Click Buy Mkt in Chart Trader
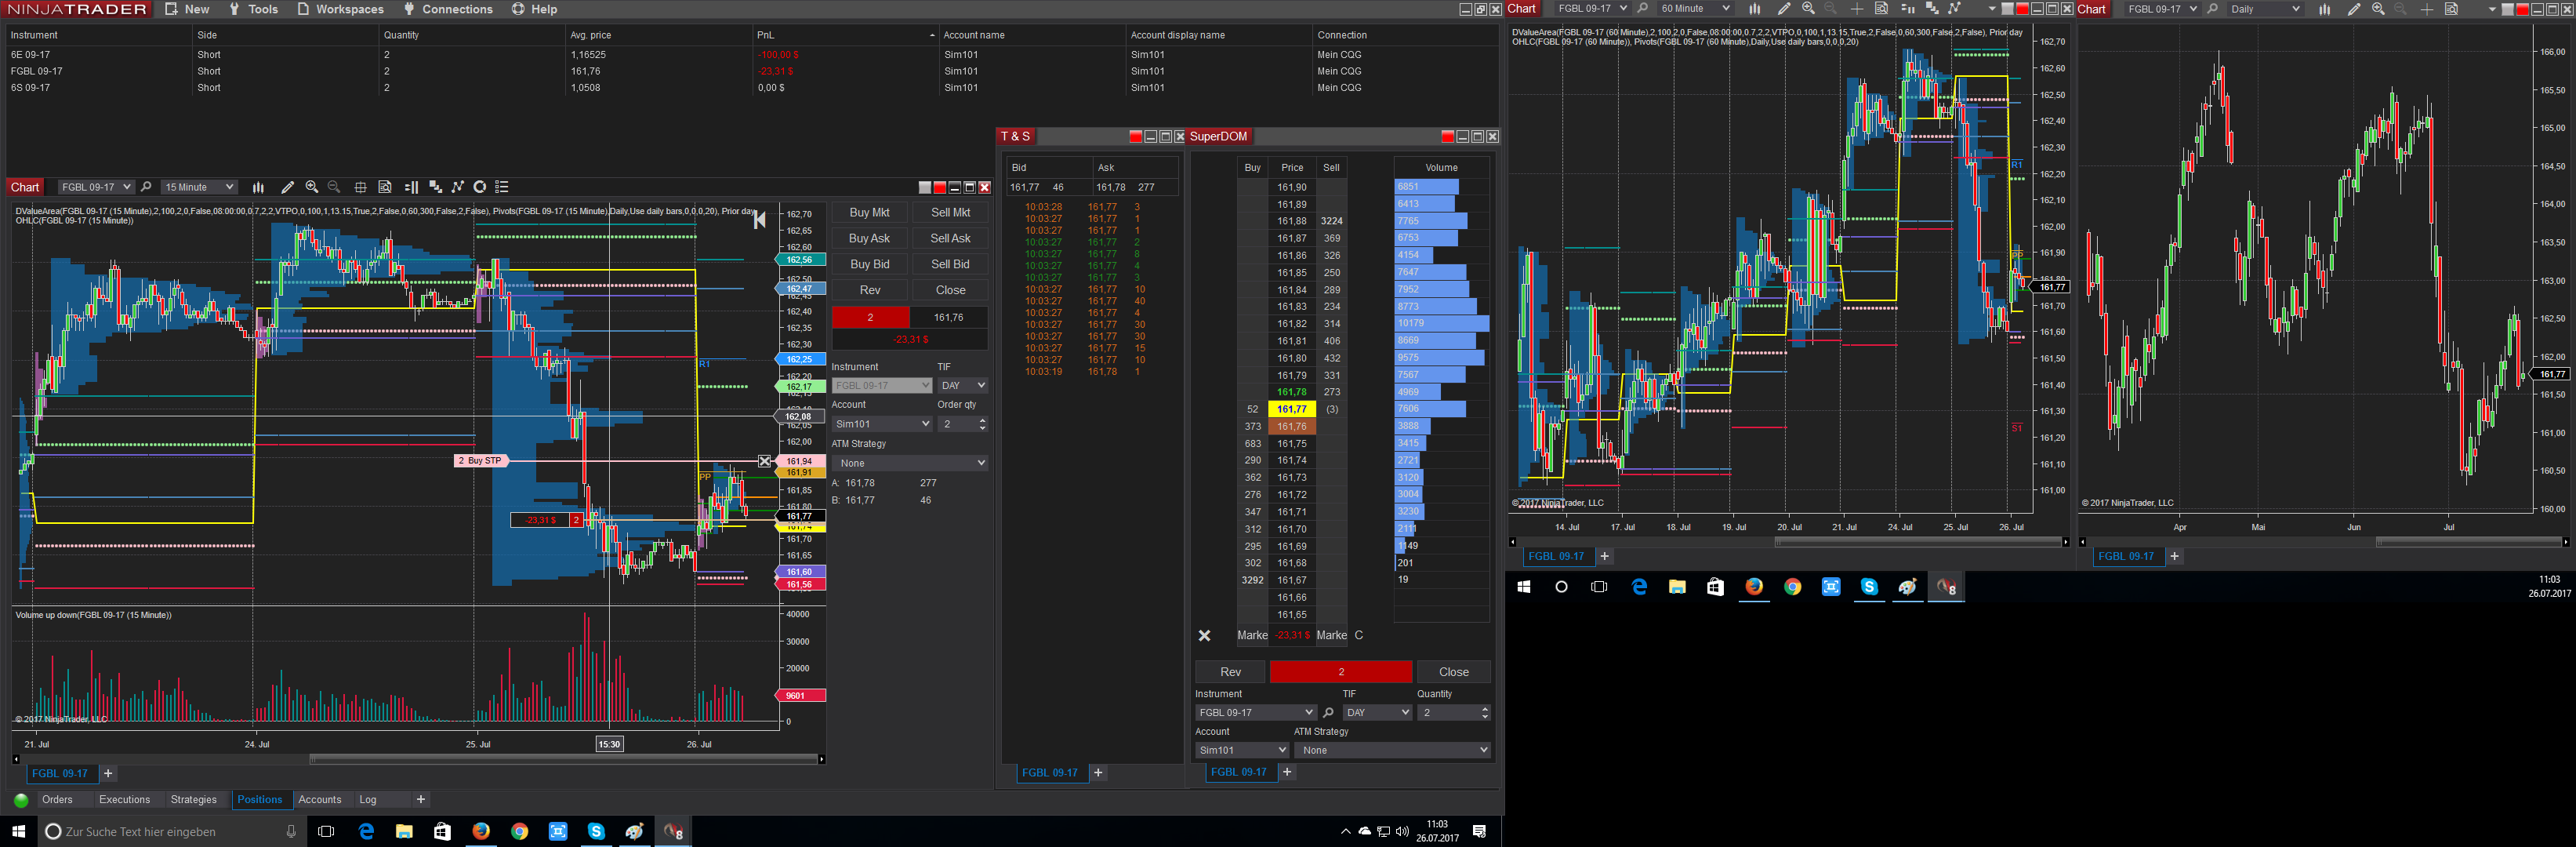Image resolution: width=2576 pixels, height=847 pixels. (869, 213)
